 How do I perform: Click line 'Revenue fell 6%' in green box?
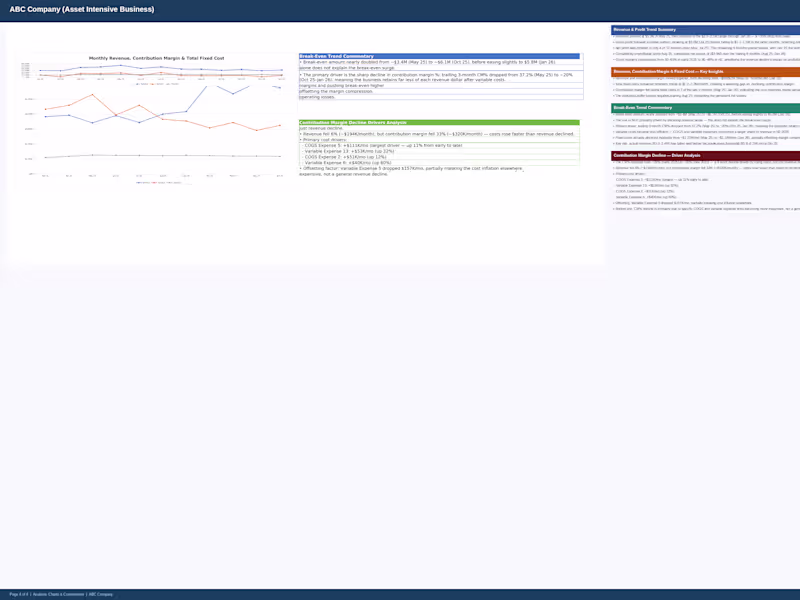(x=437, y=134)
